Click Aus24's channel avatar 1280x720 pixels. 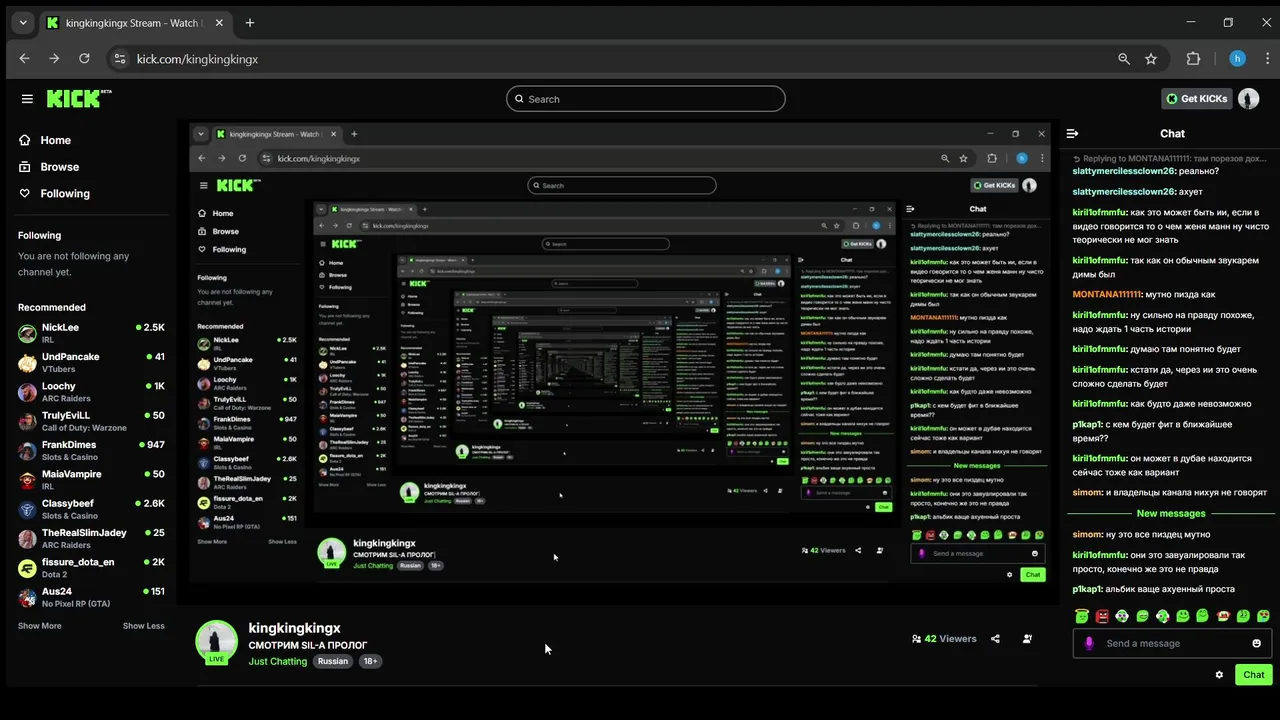pyautogui.click(x=27, y=597)
